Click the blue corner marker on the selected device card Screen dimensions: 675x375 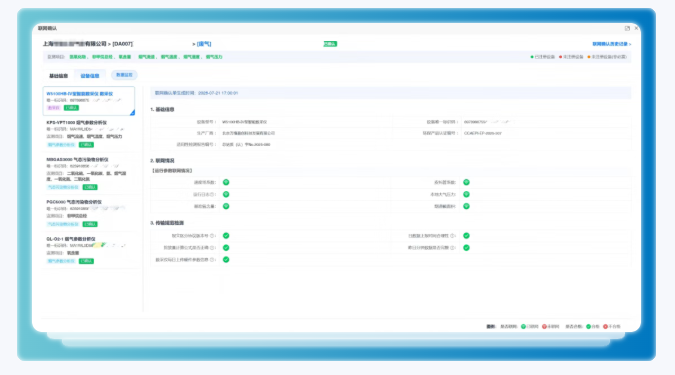coord(133,113)
